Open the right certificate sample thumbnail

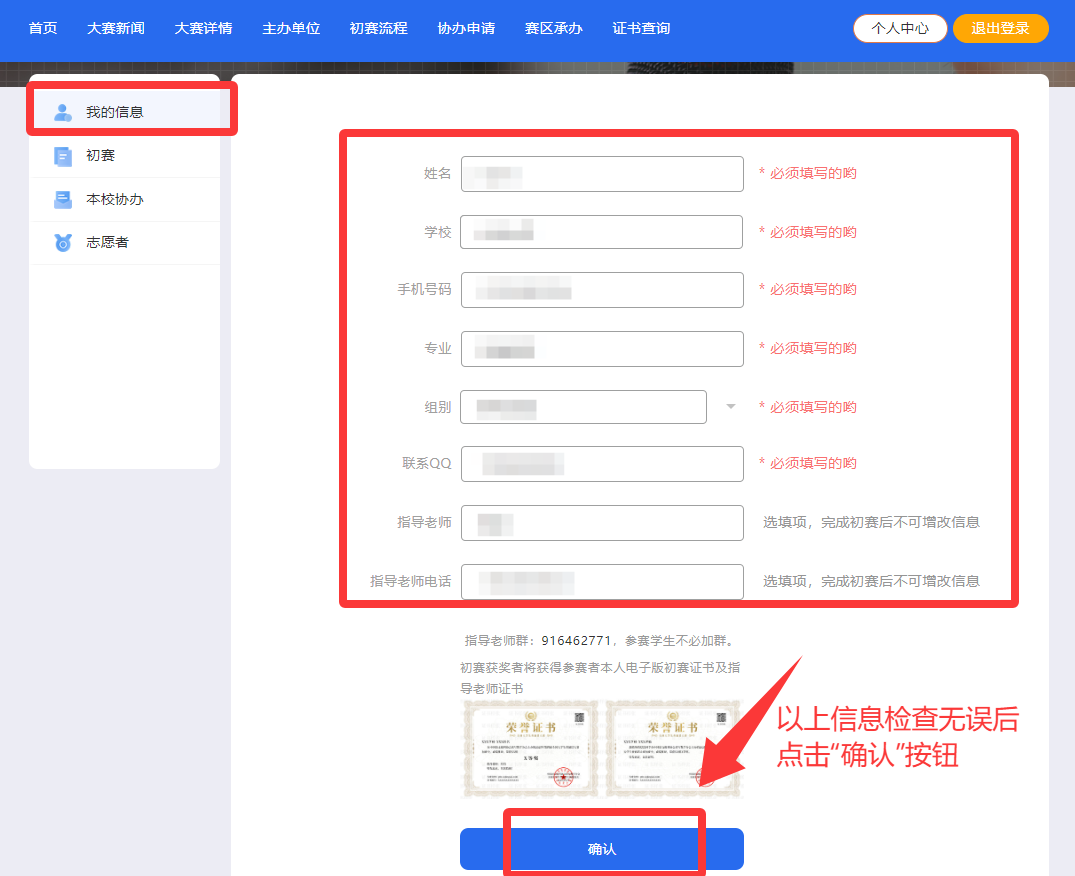tap(674, 749)
